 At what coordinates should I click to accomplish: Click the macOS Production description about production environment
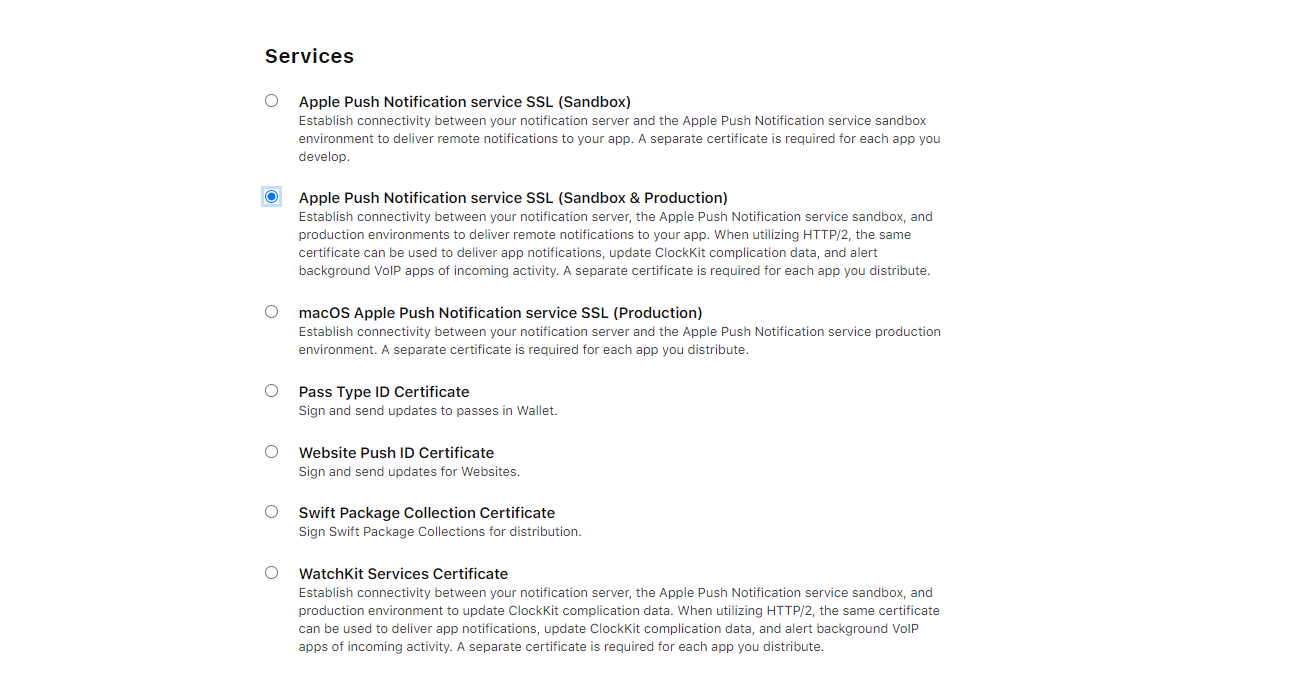point(620,341)
